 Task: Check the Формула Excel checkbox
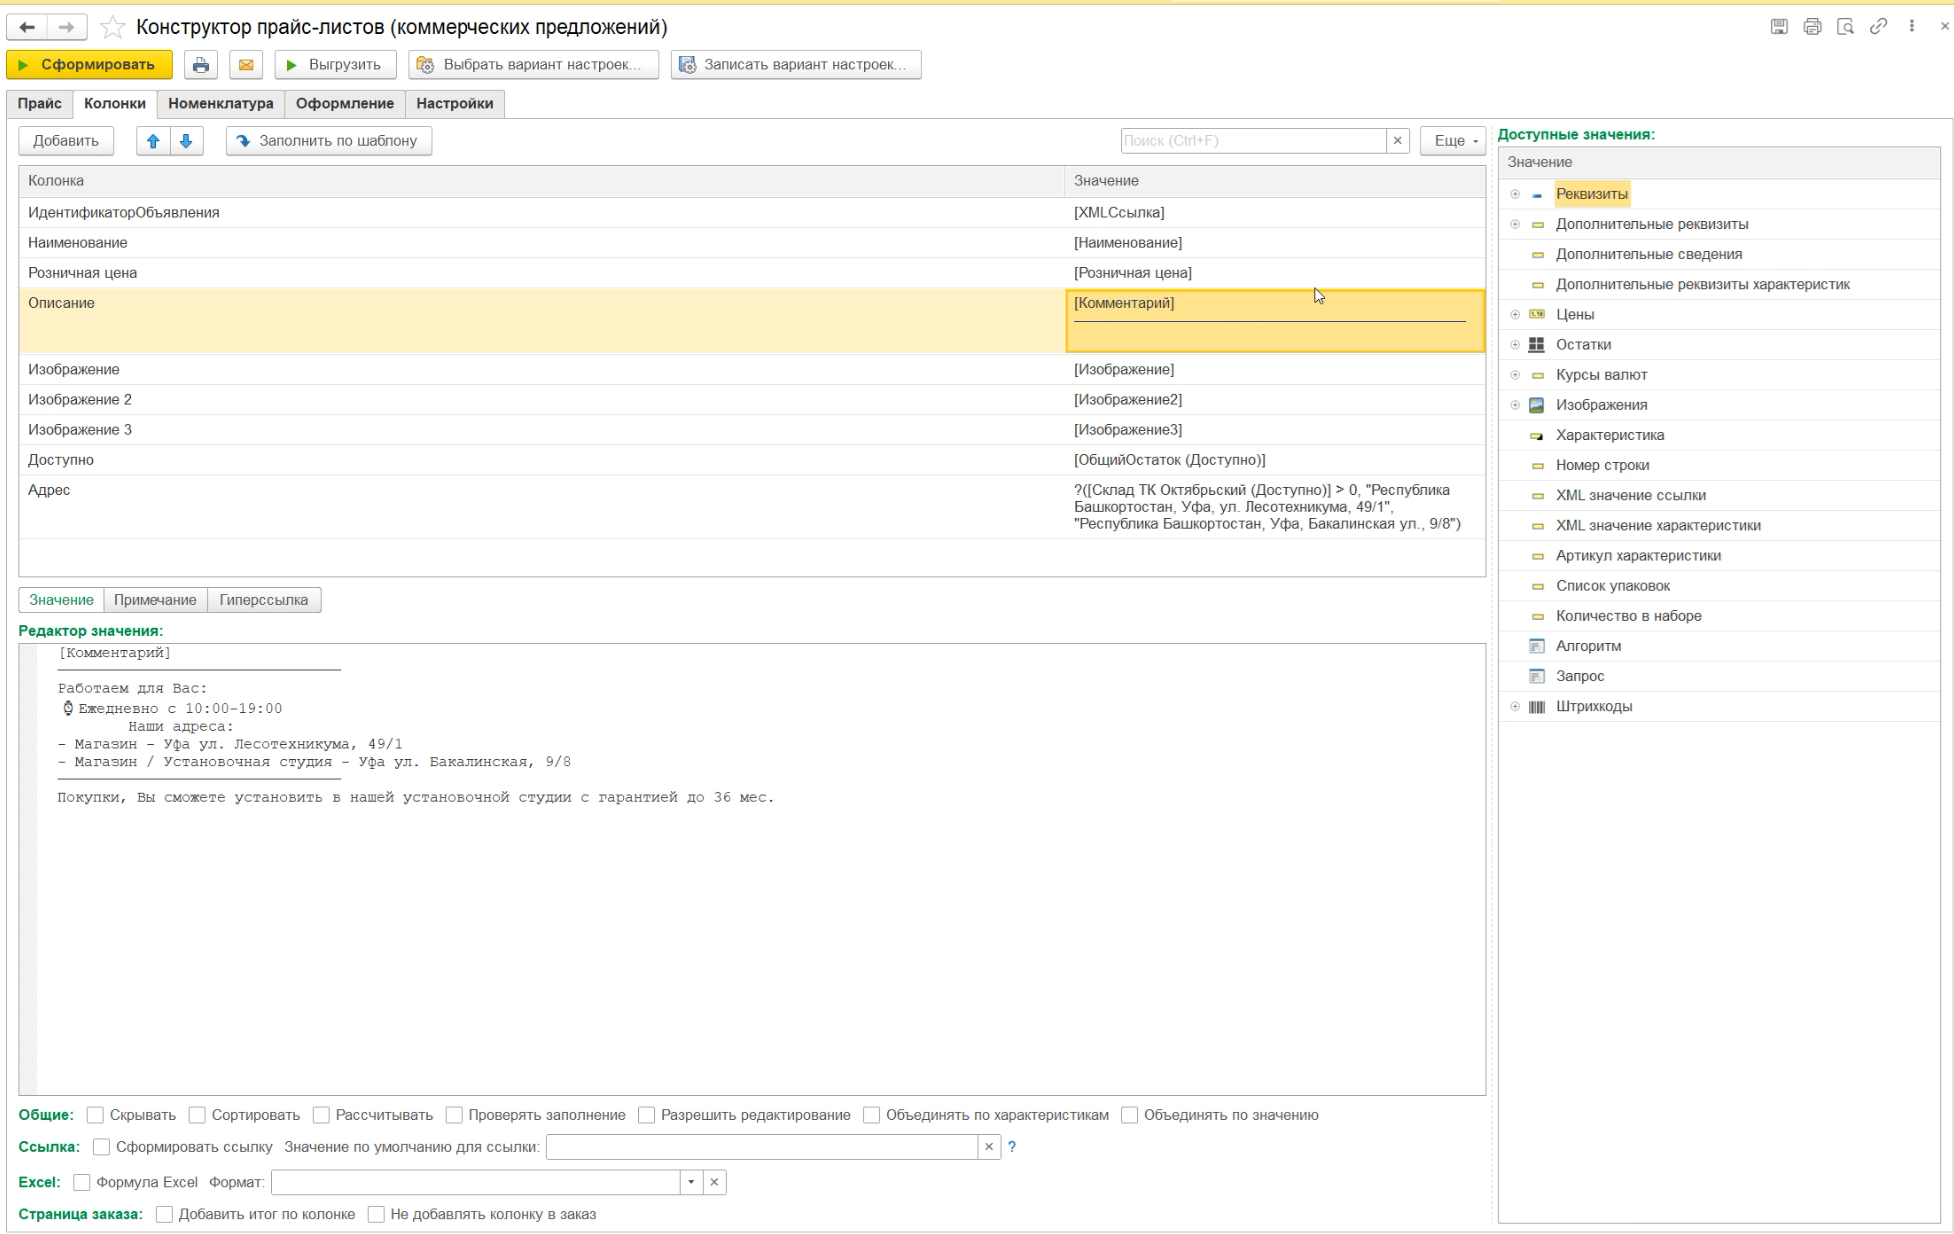tap(82, 1182)
